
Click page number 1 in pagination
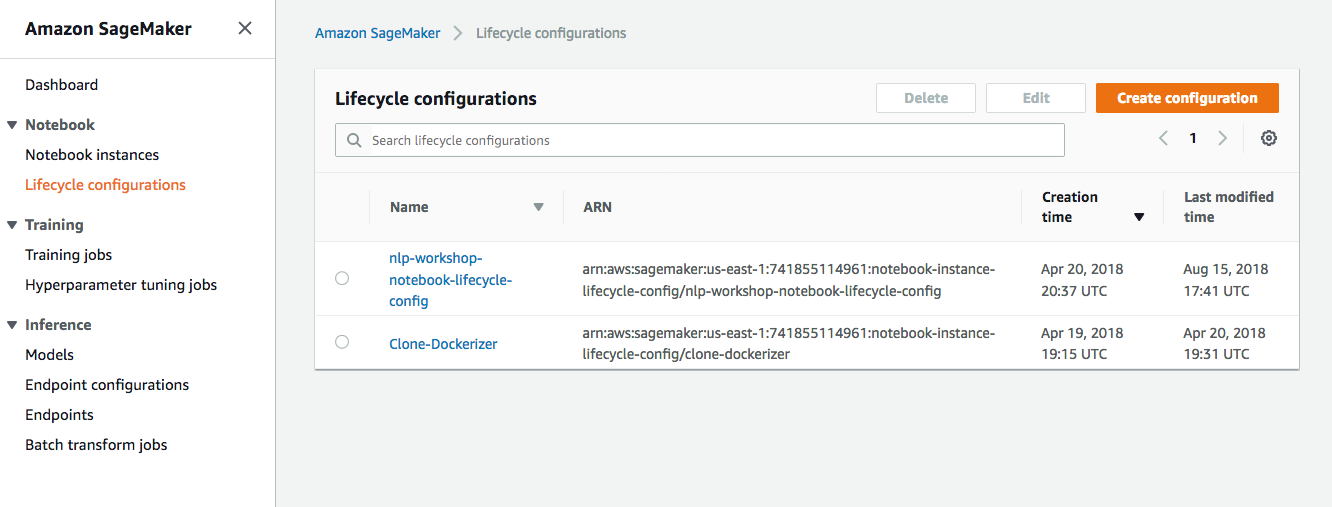(x=1193, y=139)
